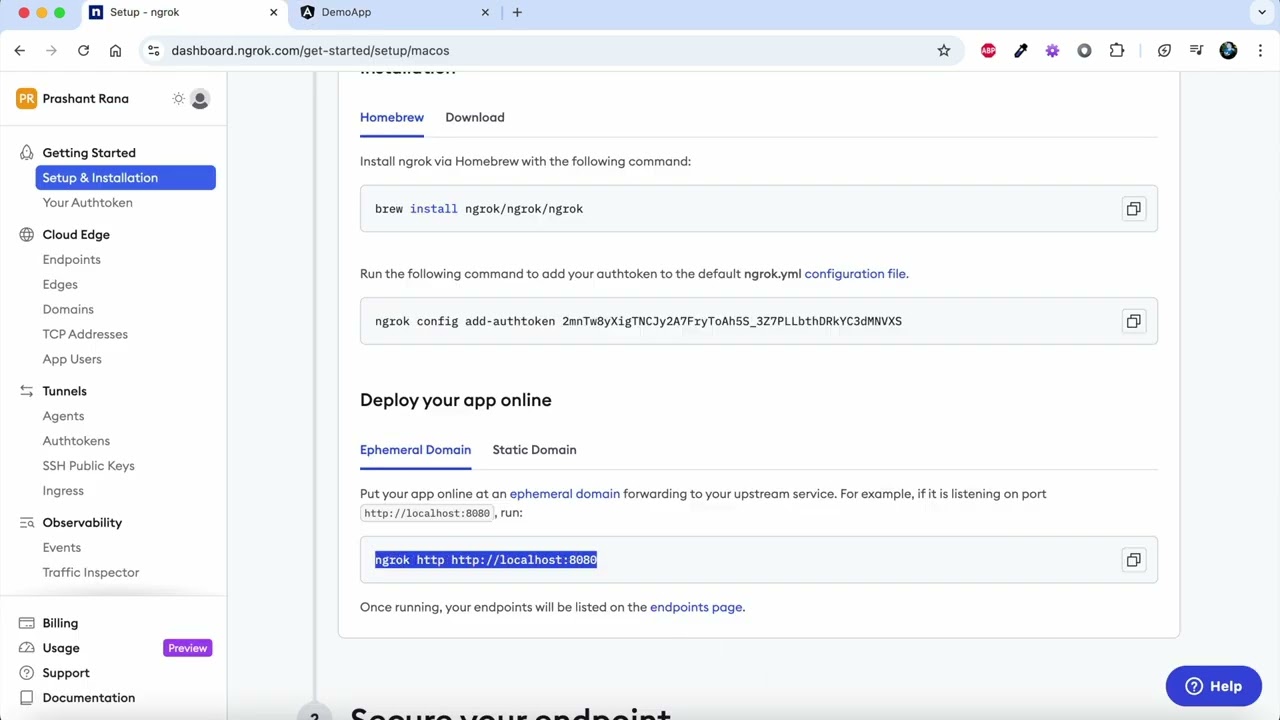1280x720 pixels.
Task: Click the Usage Preview badge
Action: pos(187,648)
